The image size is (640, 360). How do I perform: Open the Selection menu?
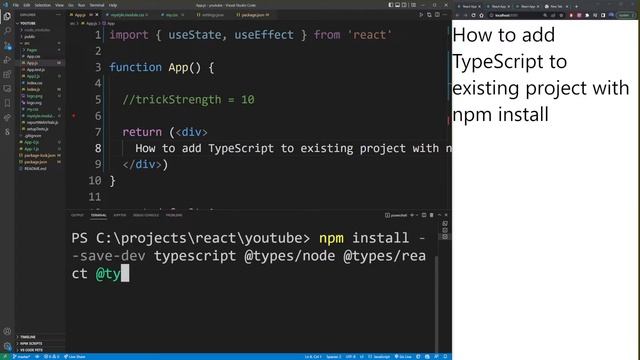click(42, 5)
